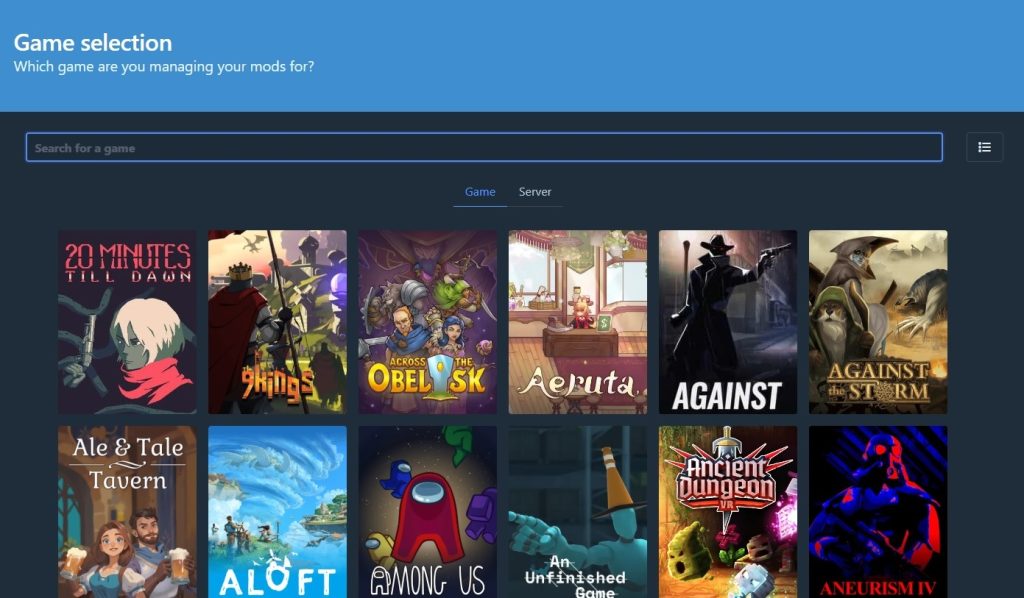Image resolution: width=1024 pixels, height=598 pixels.
Task: Select the Ancient Dungeon VR cover
Action: click(728, 512)
